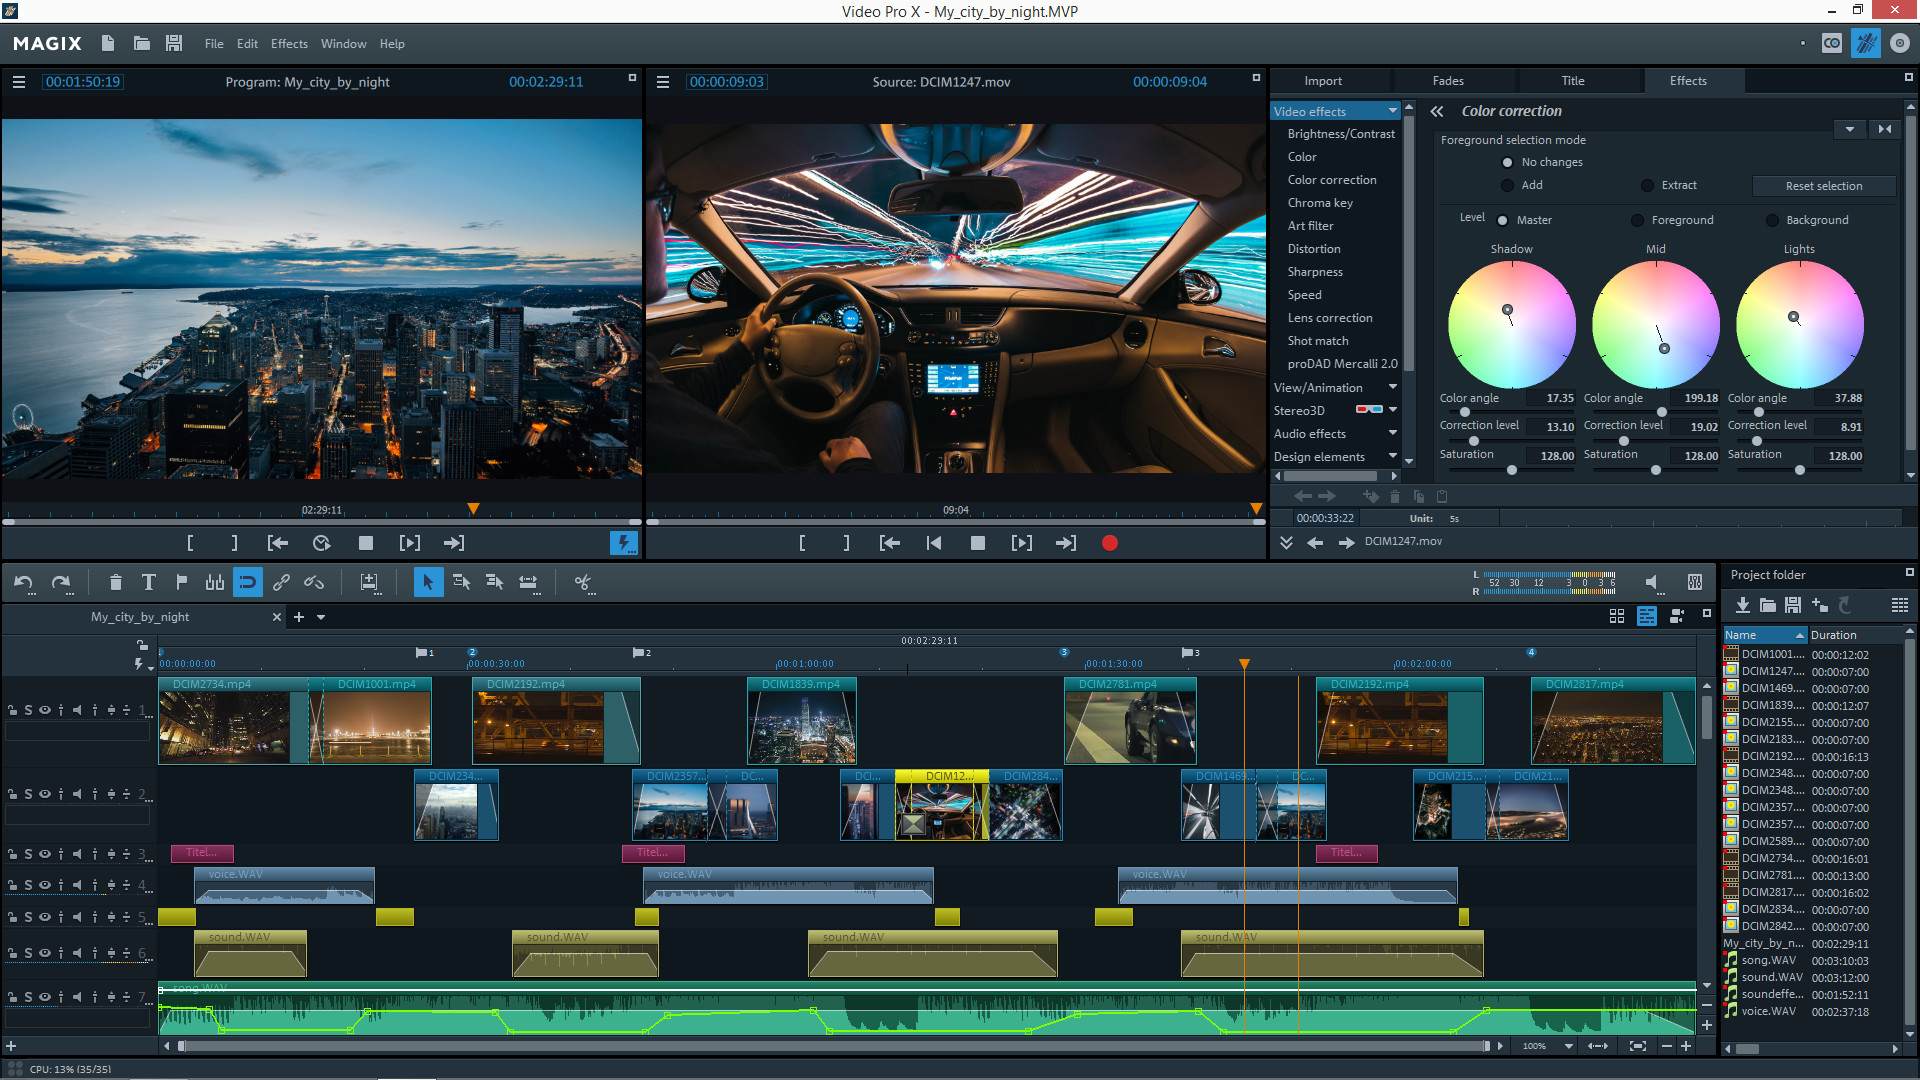Select the move/stretch tool icon
Image resolution: width=1920 pixels, height=1080 pixels.
tap(530, 582)
